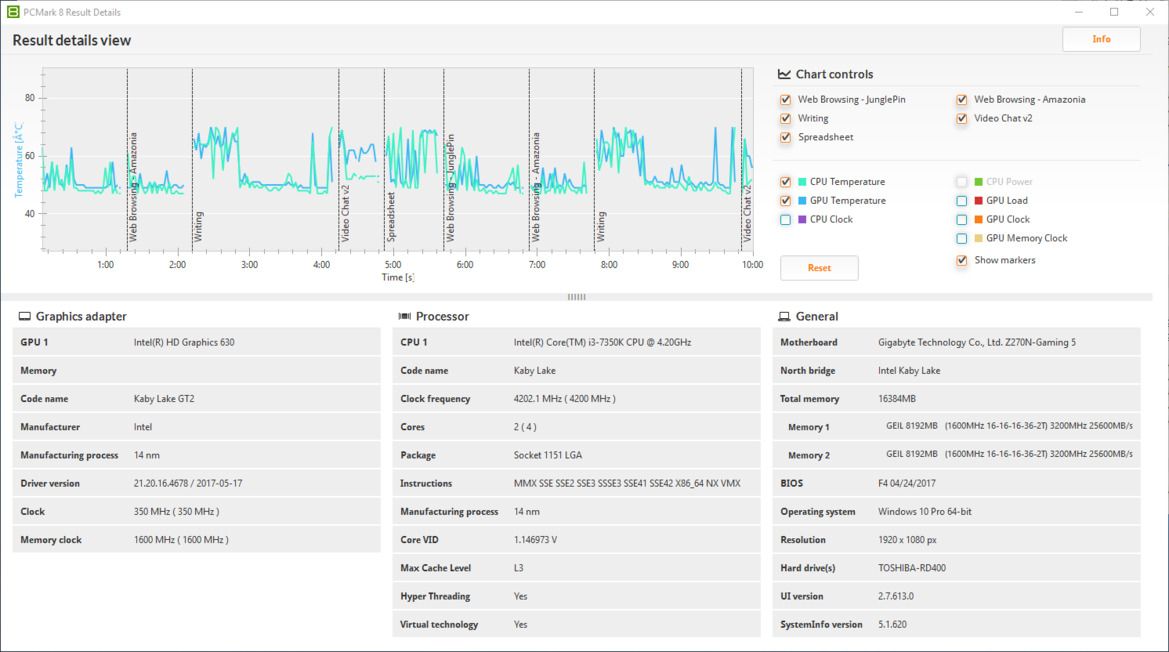Click the red GPU Load color swatch
The image size is (1169, 652).
pos(979,200)
